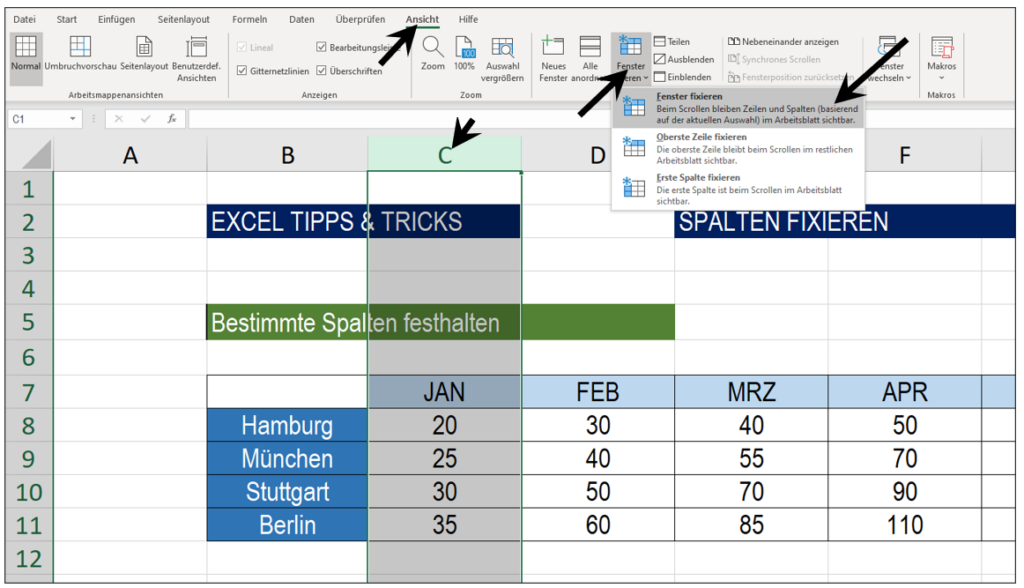Select row 5 header
Image resolution: width=1024 pixels, height=588 pixels.
pos(29,322)
